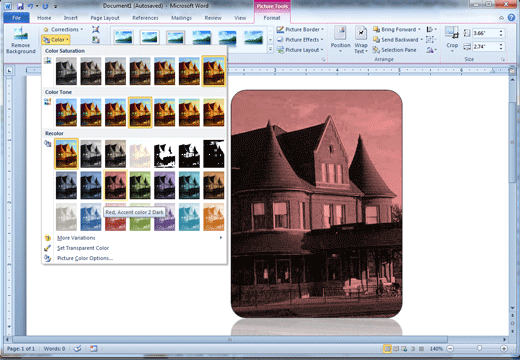Switch to the Review tab
The width and height of the screenshot is (520, 360).
[213, 18]
